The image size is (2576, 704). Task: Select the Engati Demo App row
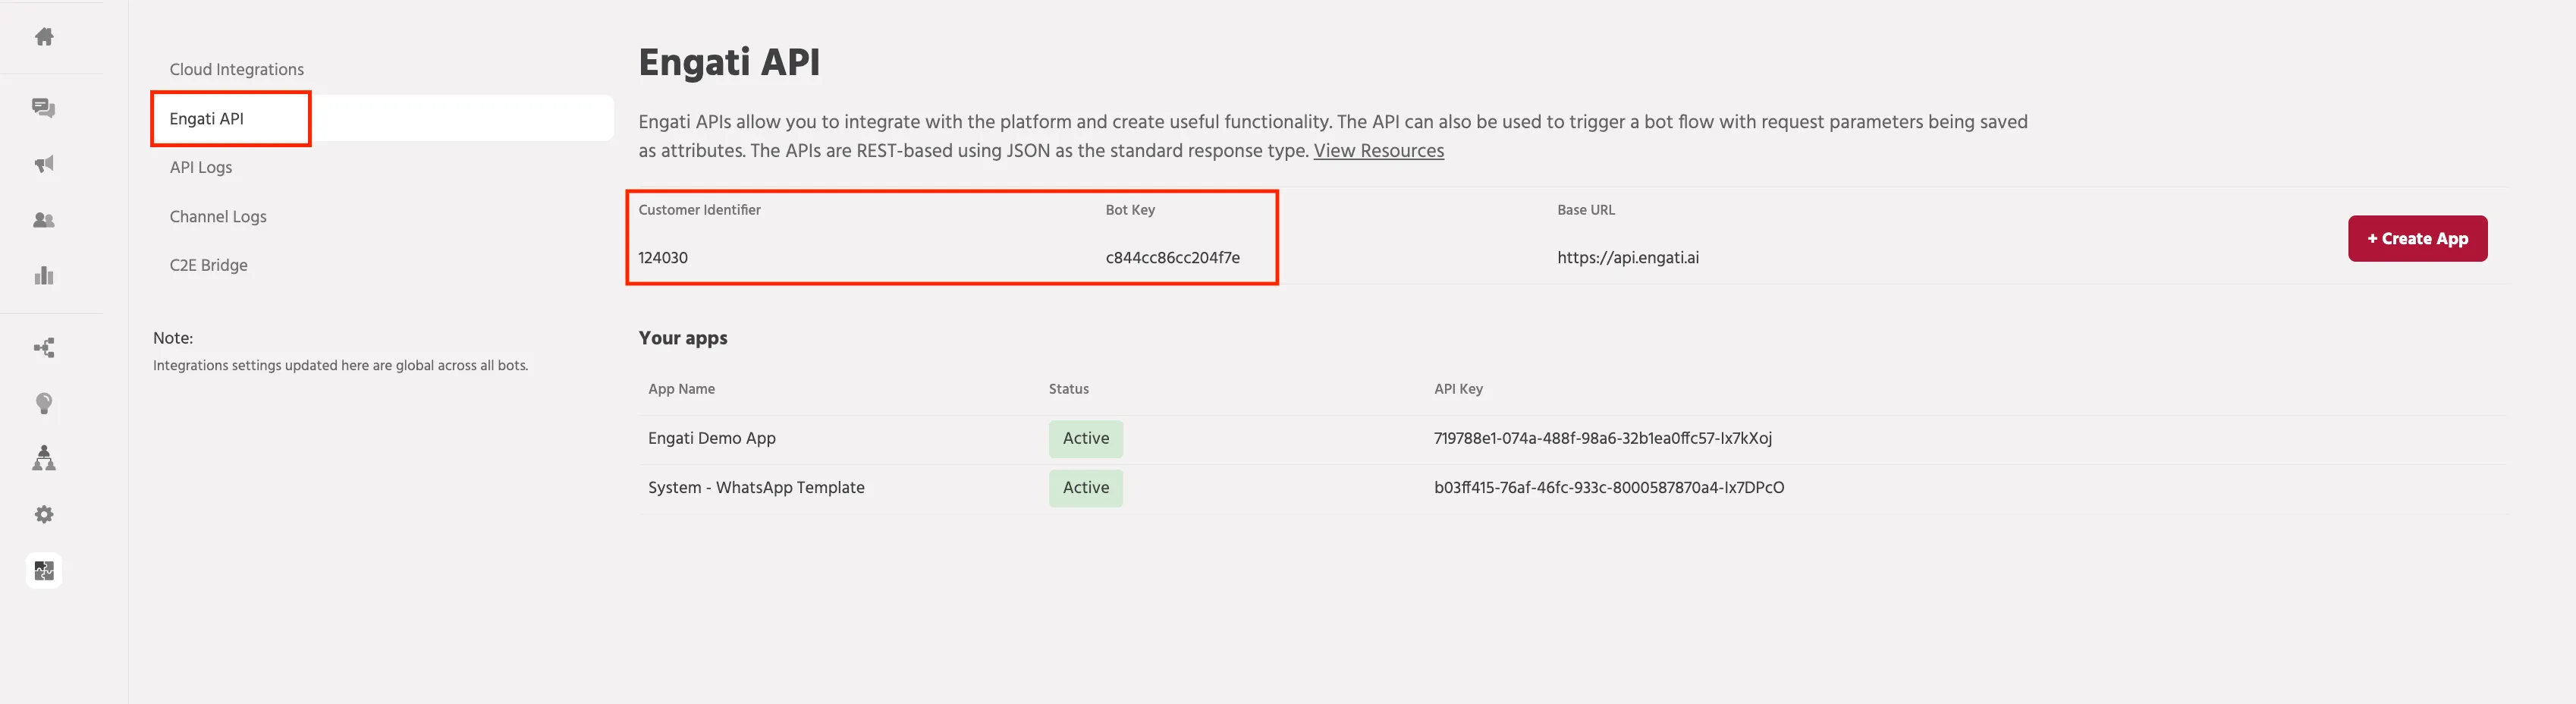click(x=1573, y=439)
